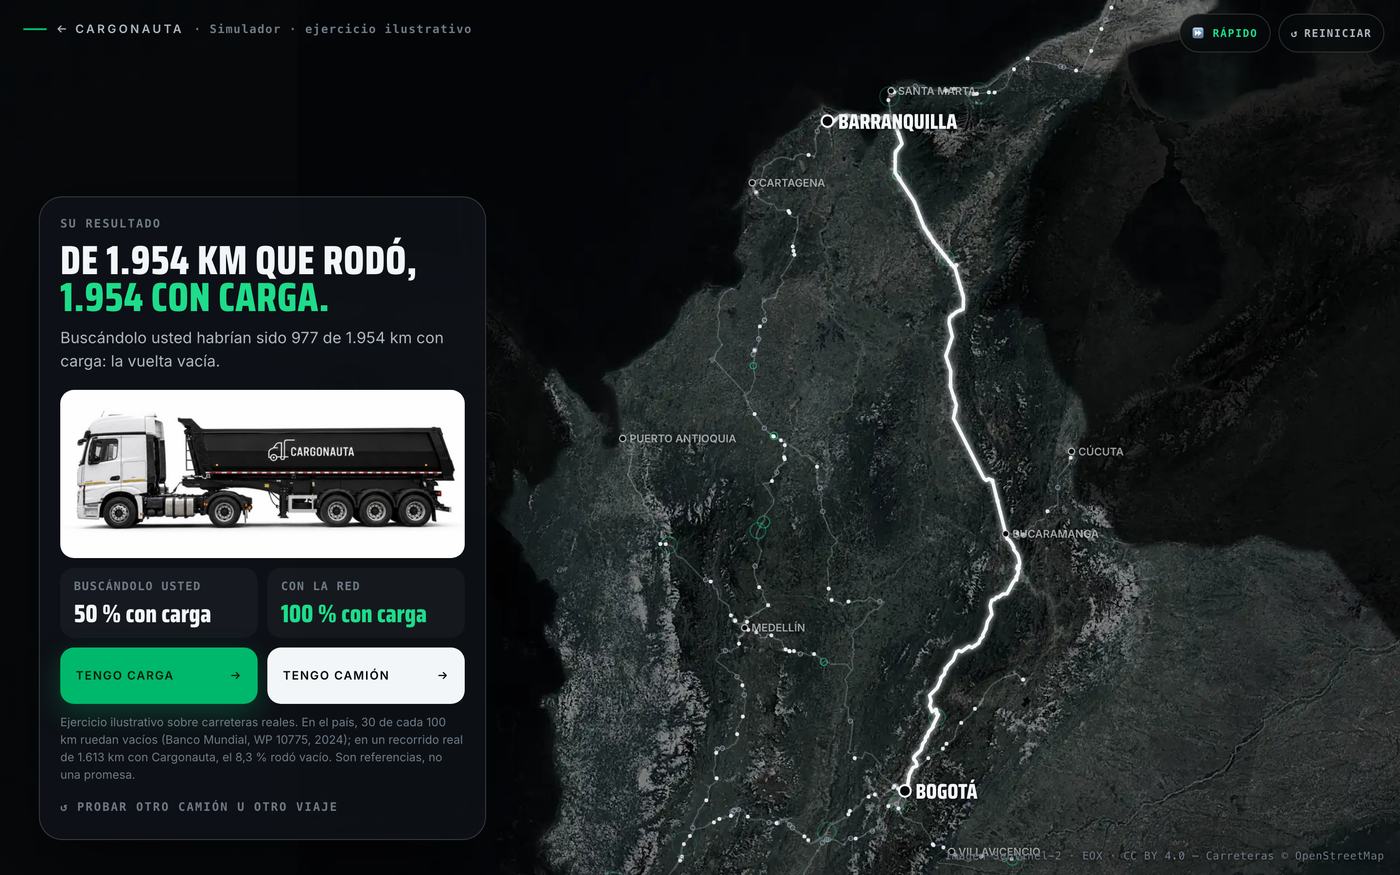This screenshot has width=1400, height=875.
Task: Click the PUERTO ANTIOQUIA map label
Action: [683, 439]
